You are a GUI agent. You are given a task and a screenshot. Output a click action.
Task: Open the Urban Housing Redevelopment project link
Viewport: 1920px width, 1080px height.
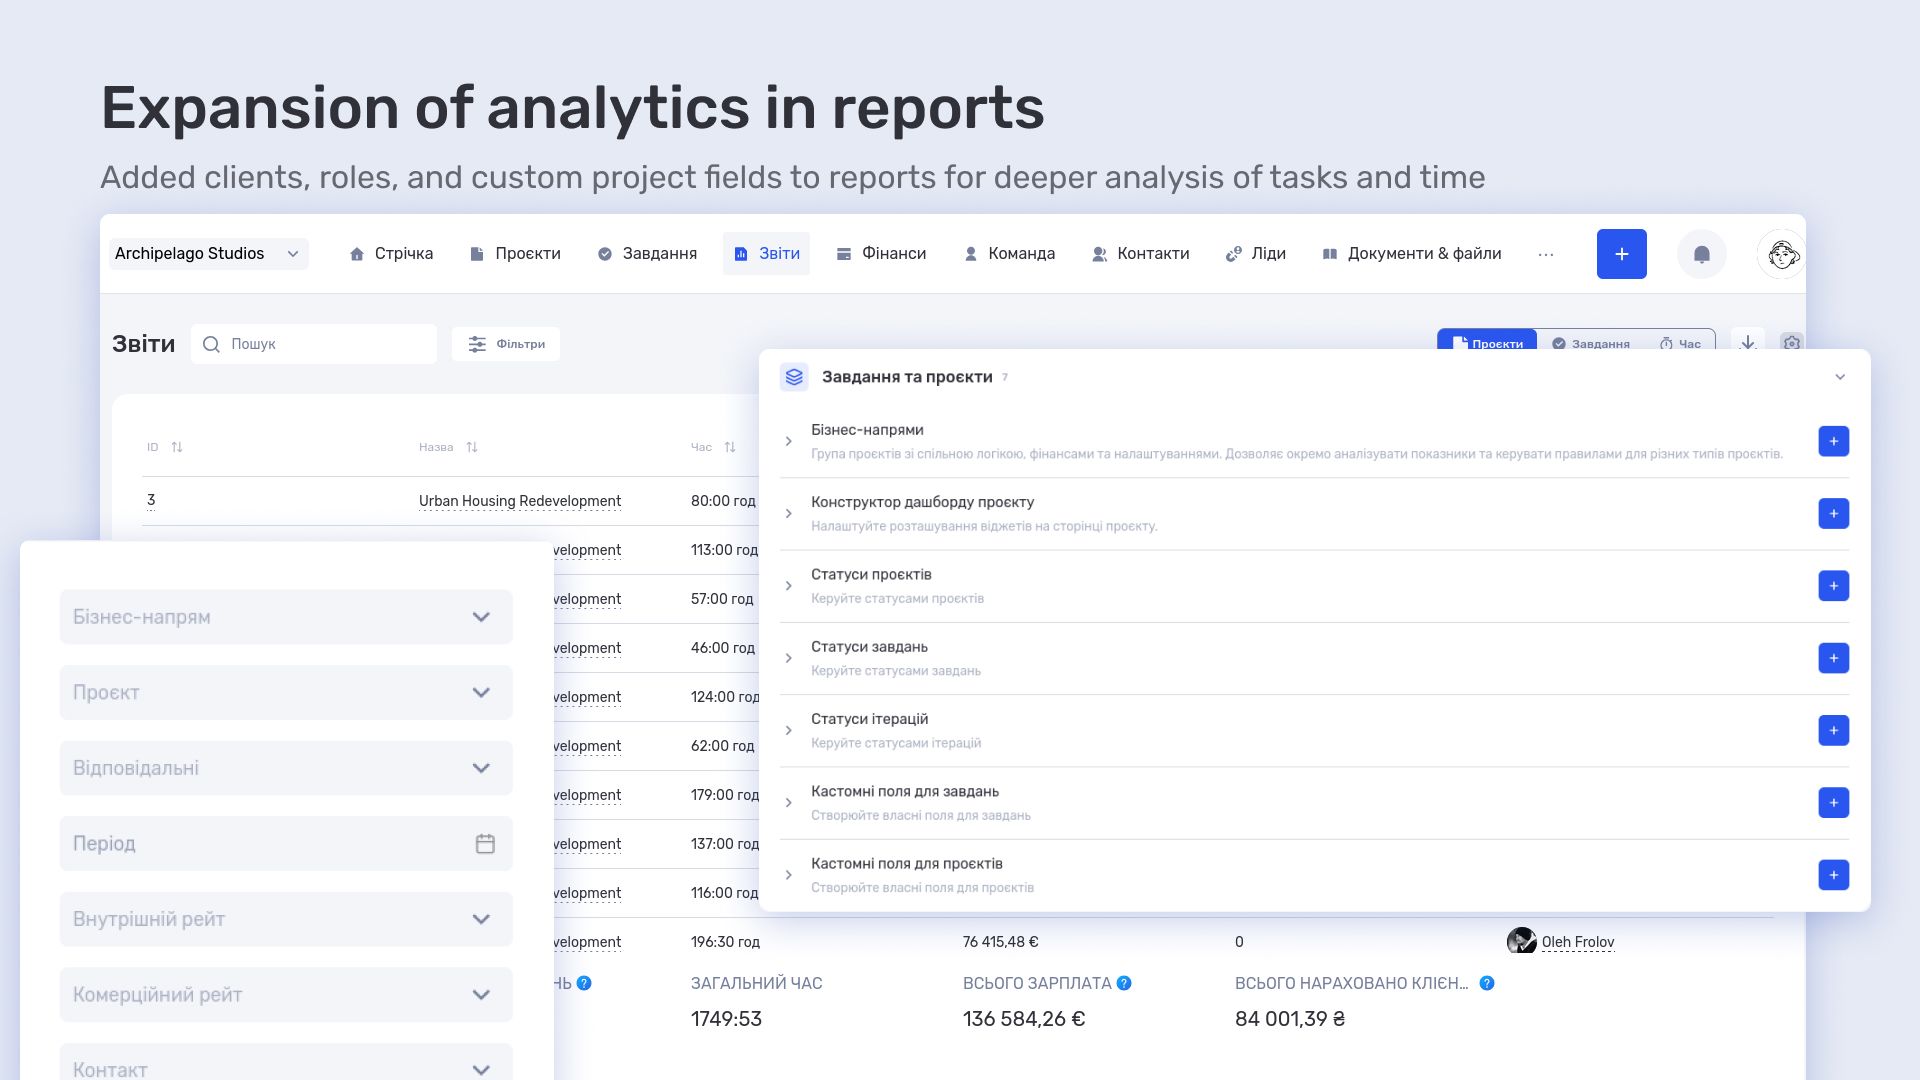520,501
